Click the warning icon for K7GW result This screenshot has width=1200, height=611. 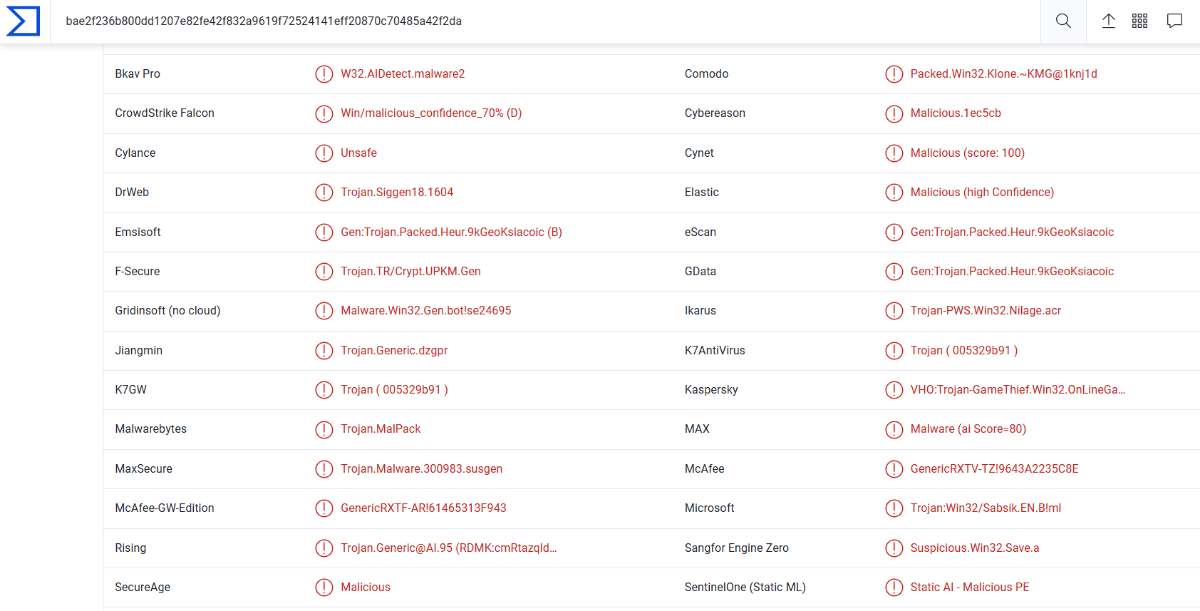tap(324, 390)
